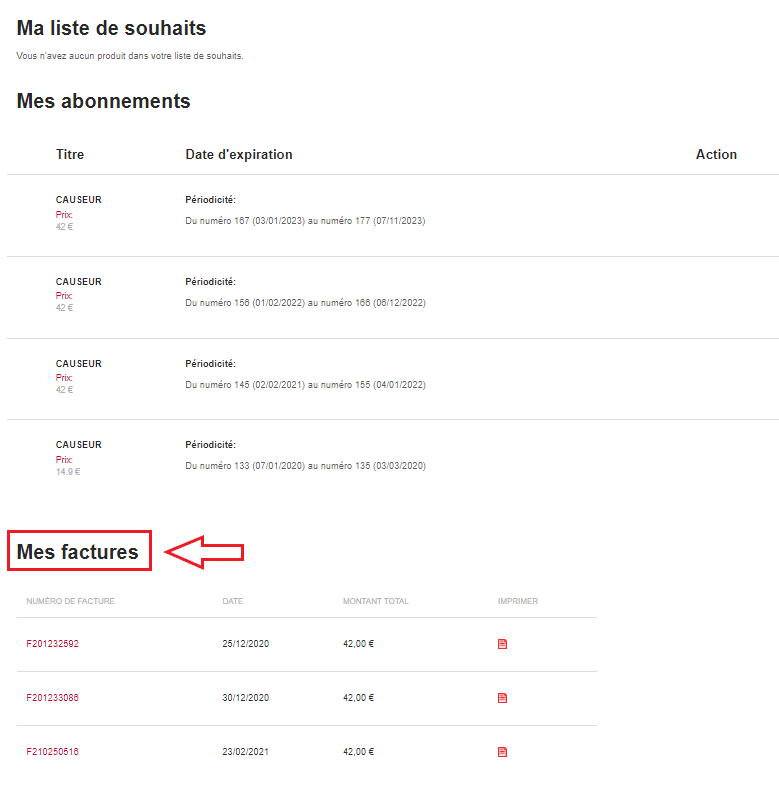Print invoice F201232592

[502, 644]
